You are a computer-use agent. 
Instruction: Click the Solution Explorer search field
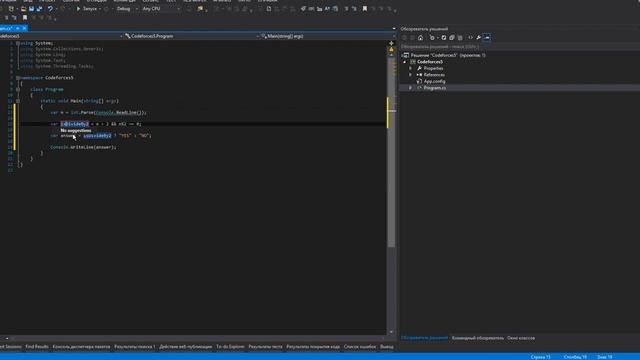(518, 47)
